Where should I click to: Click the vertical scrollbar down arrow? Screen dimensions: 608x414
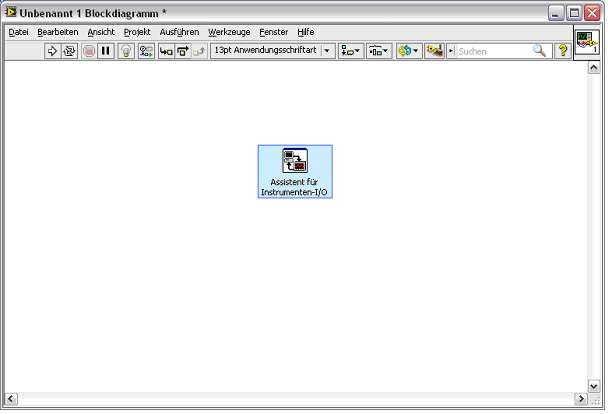[594, 386]
